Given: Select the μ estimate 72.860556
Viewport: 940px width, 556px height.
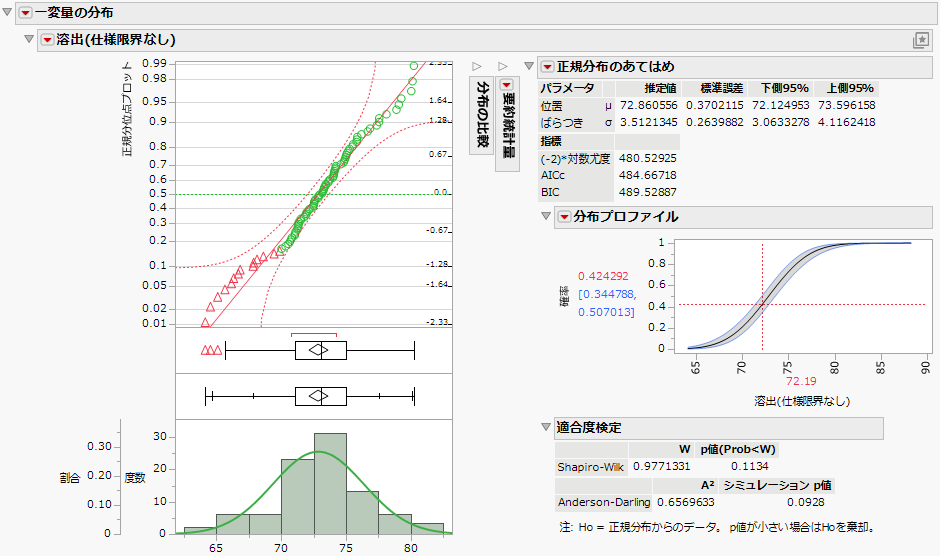Looking at the screenshot, I should [x=649, y=105].
